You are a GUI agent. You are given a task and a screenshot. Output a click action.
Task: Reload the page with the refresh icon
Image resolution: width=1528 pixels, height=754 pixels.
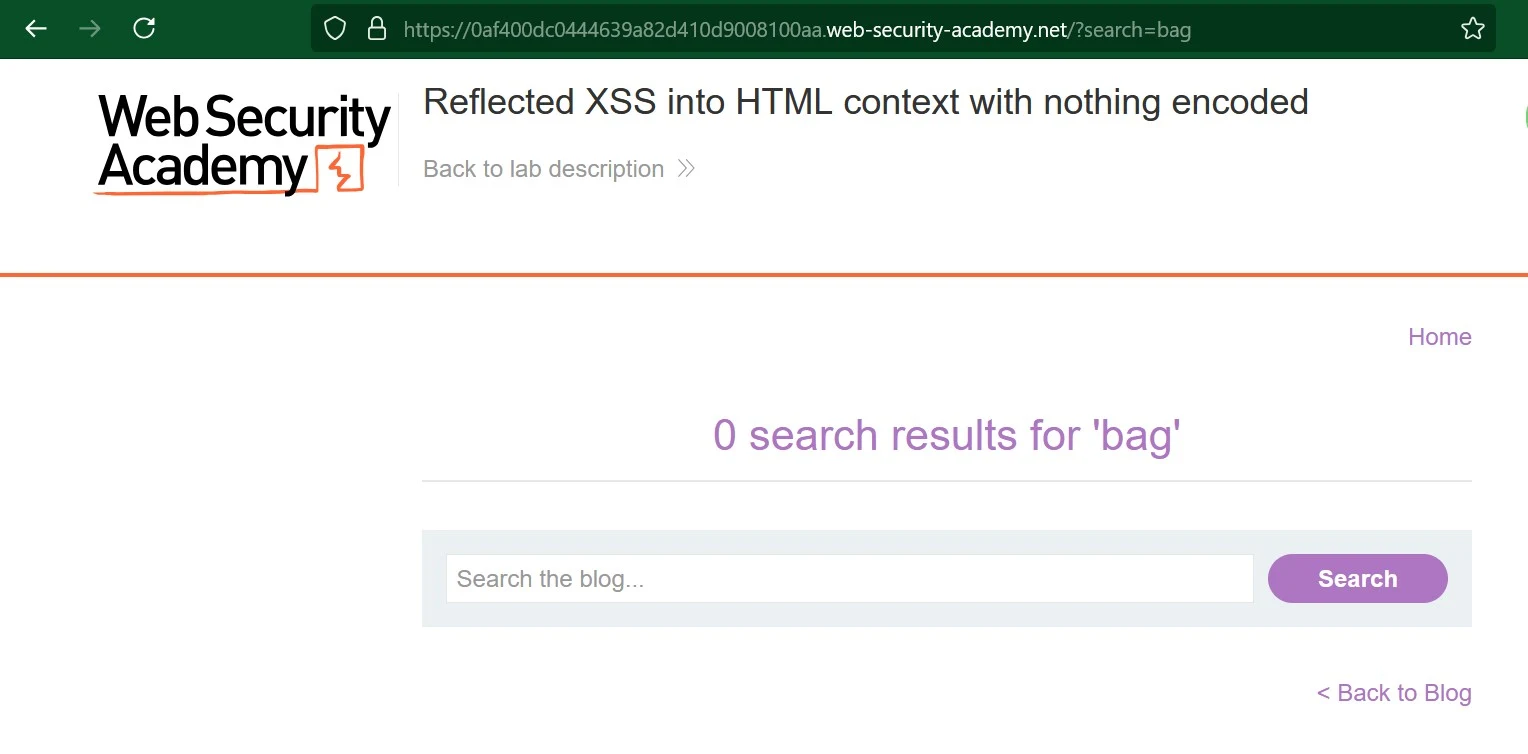point(144,28)
